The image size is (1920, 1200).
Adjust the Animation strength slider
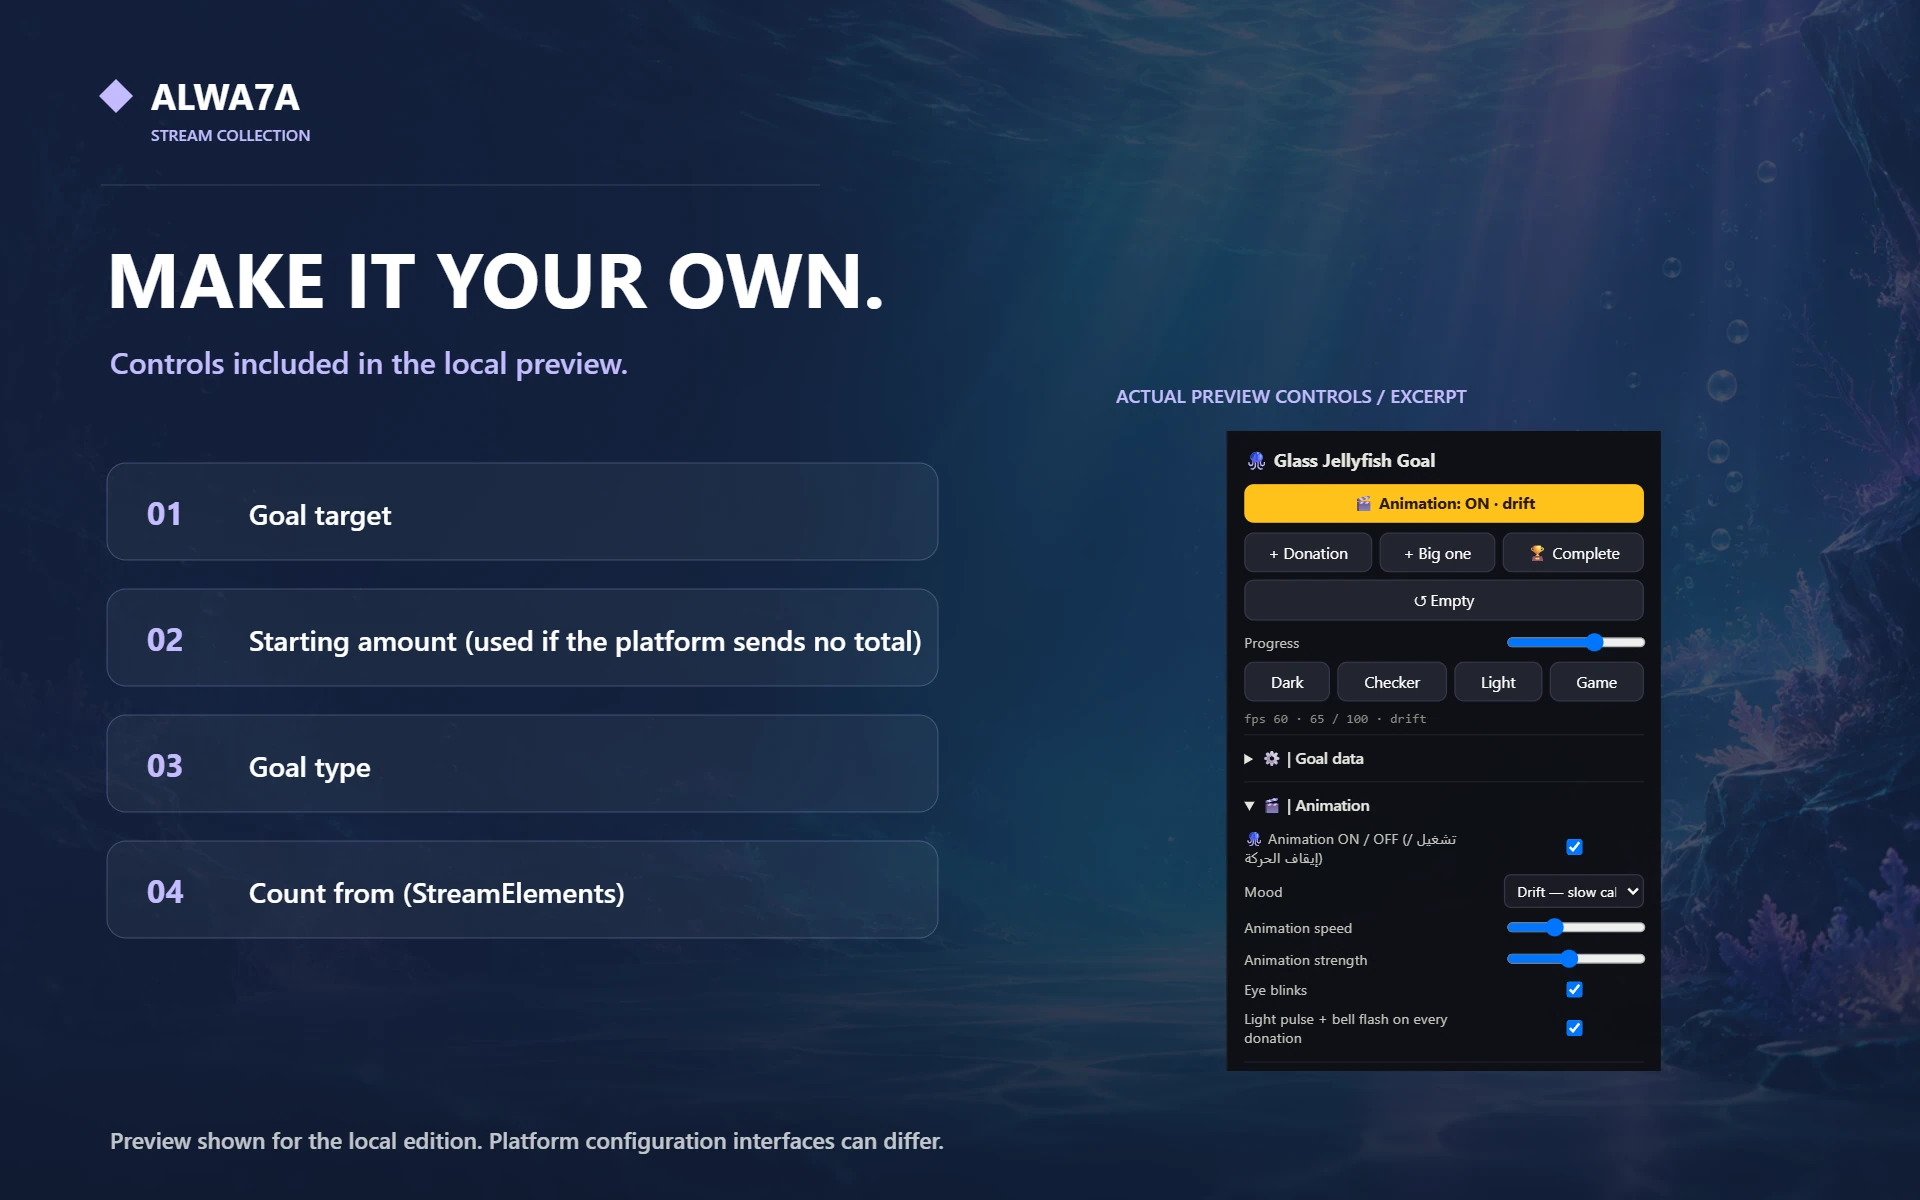(1575, 960)
